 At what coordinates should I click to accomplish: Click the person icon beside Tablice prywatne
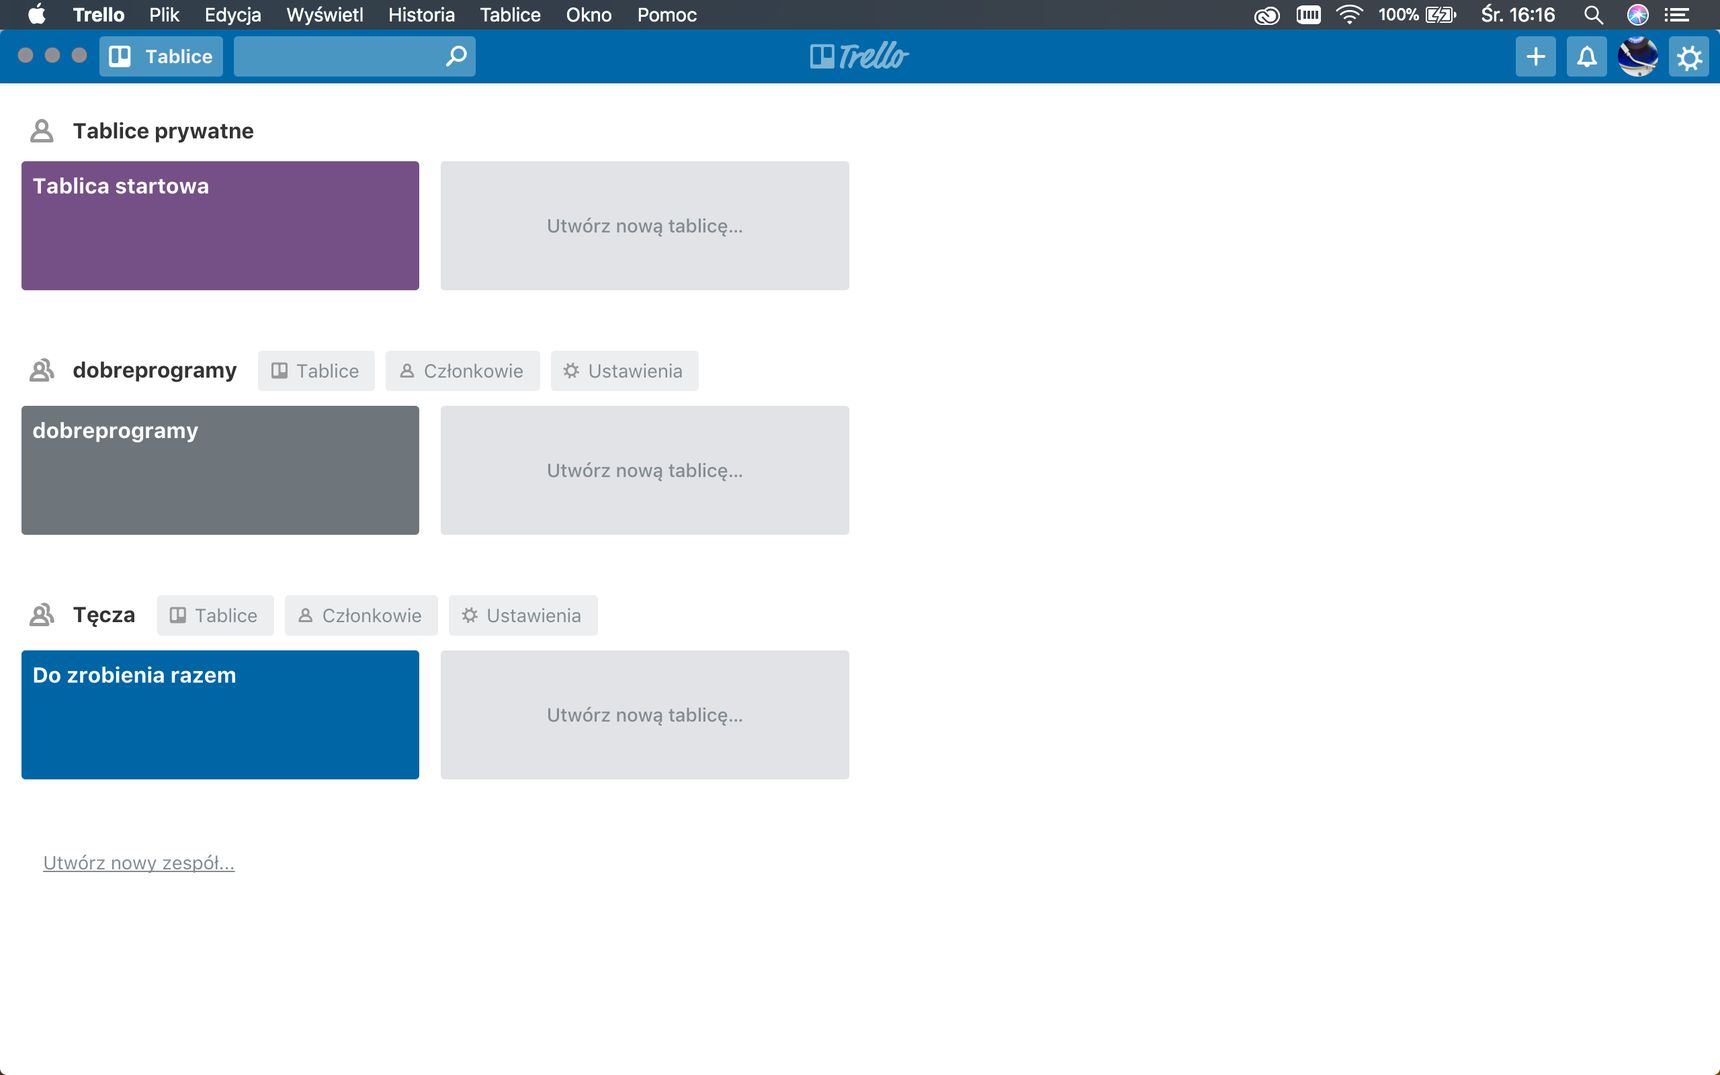pos(41,131)
